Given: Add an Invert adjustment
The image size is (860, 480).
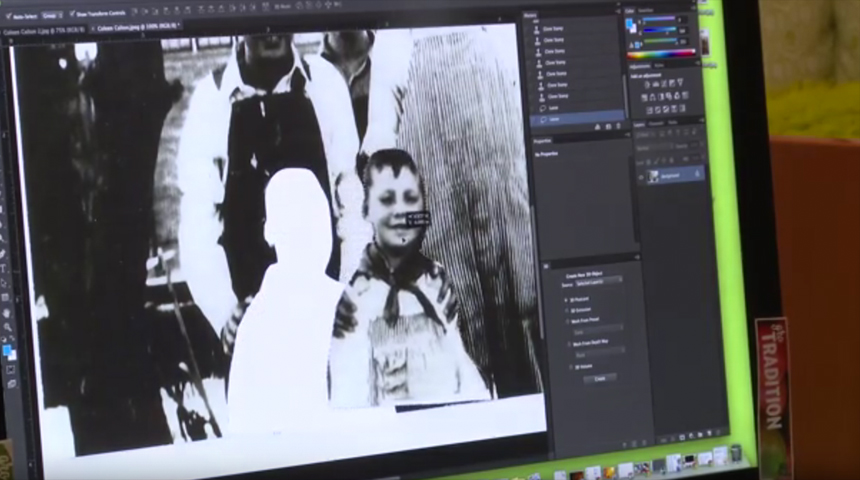Looking at the screenshot, I should click(649, 110).
